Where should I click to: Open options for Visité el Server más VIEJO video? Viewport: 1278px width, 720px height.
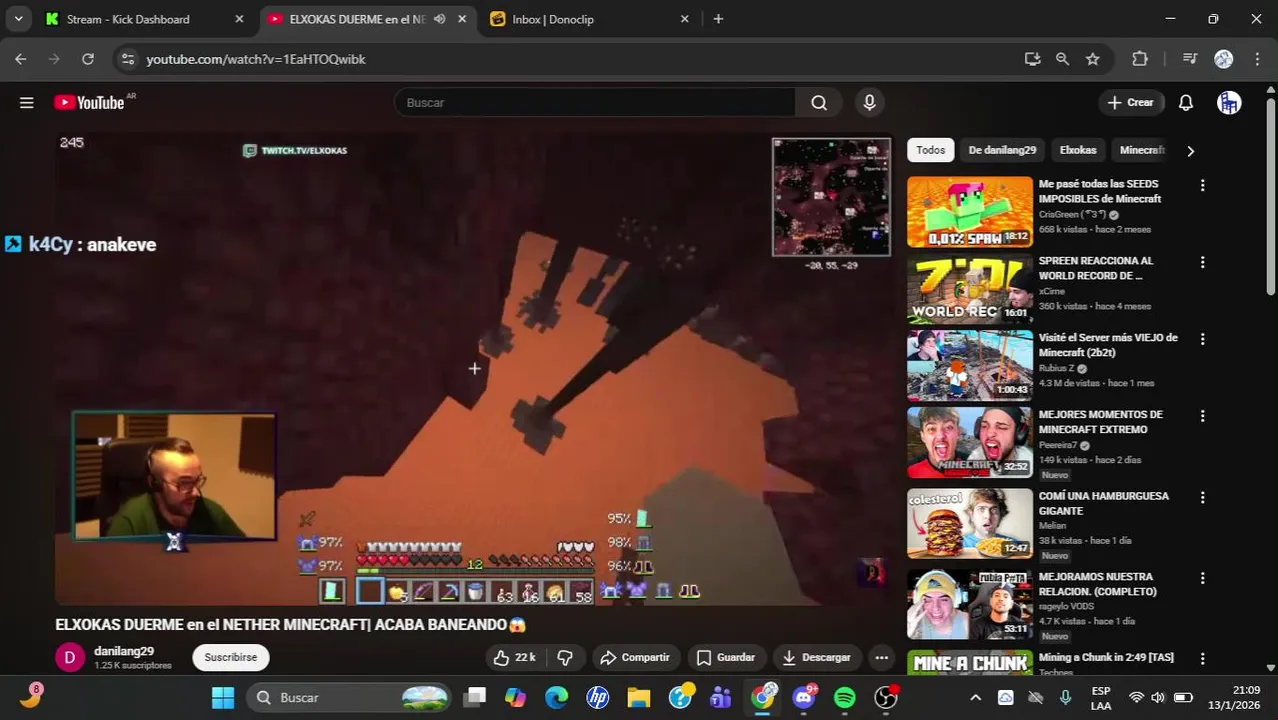(x=1202, y=339)
